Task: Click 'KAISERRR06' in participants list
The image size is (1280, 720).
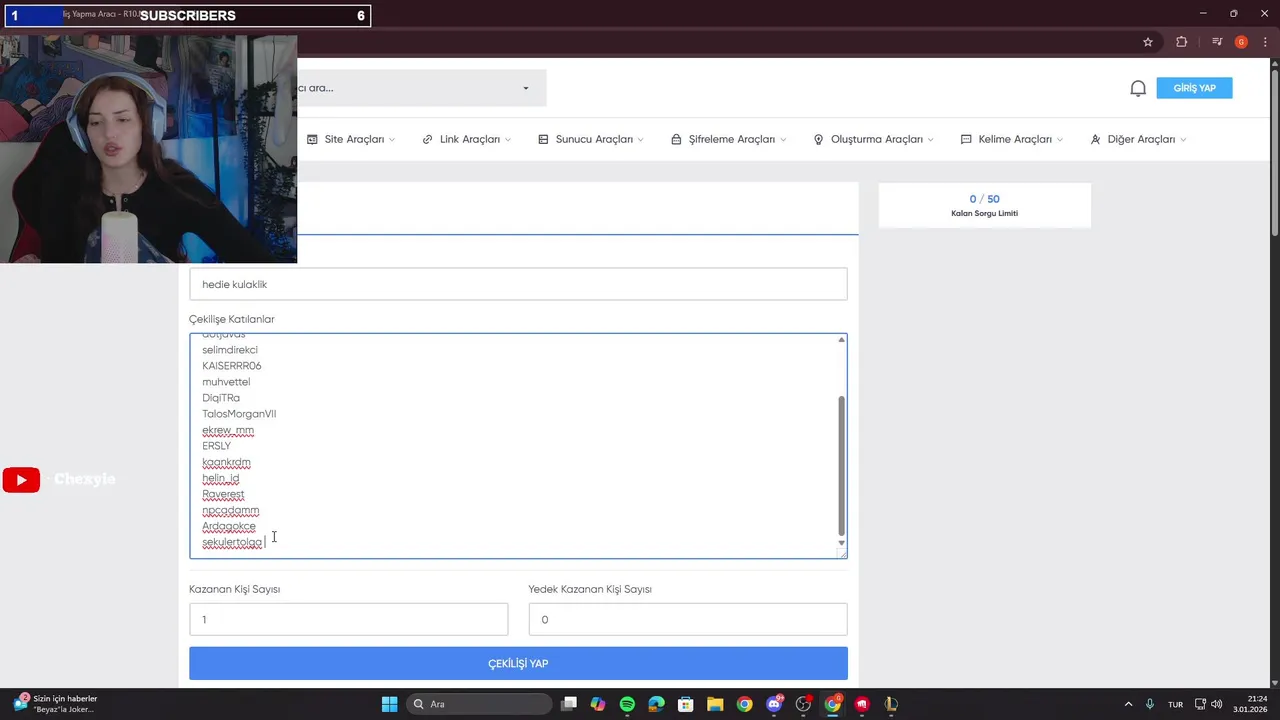Action: click(232, 366)
